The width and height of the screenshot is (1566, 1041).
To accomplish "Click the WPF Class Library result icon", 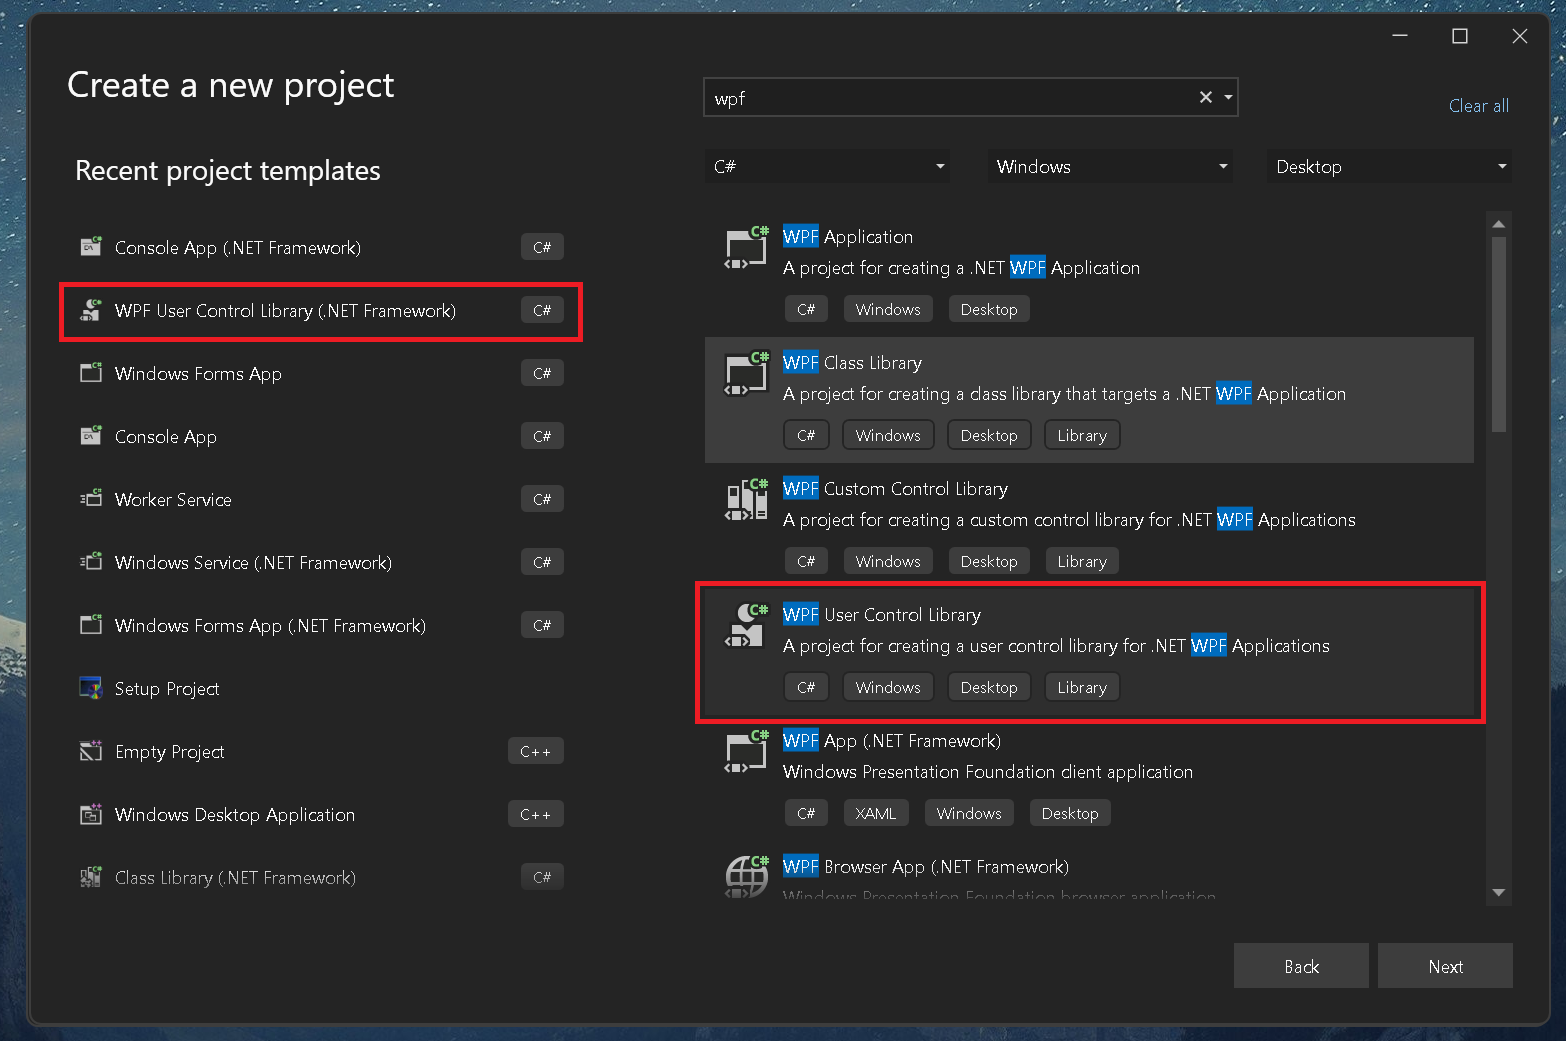I will coord(746,374).
